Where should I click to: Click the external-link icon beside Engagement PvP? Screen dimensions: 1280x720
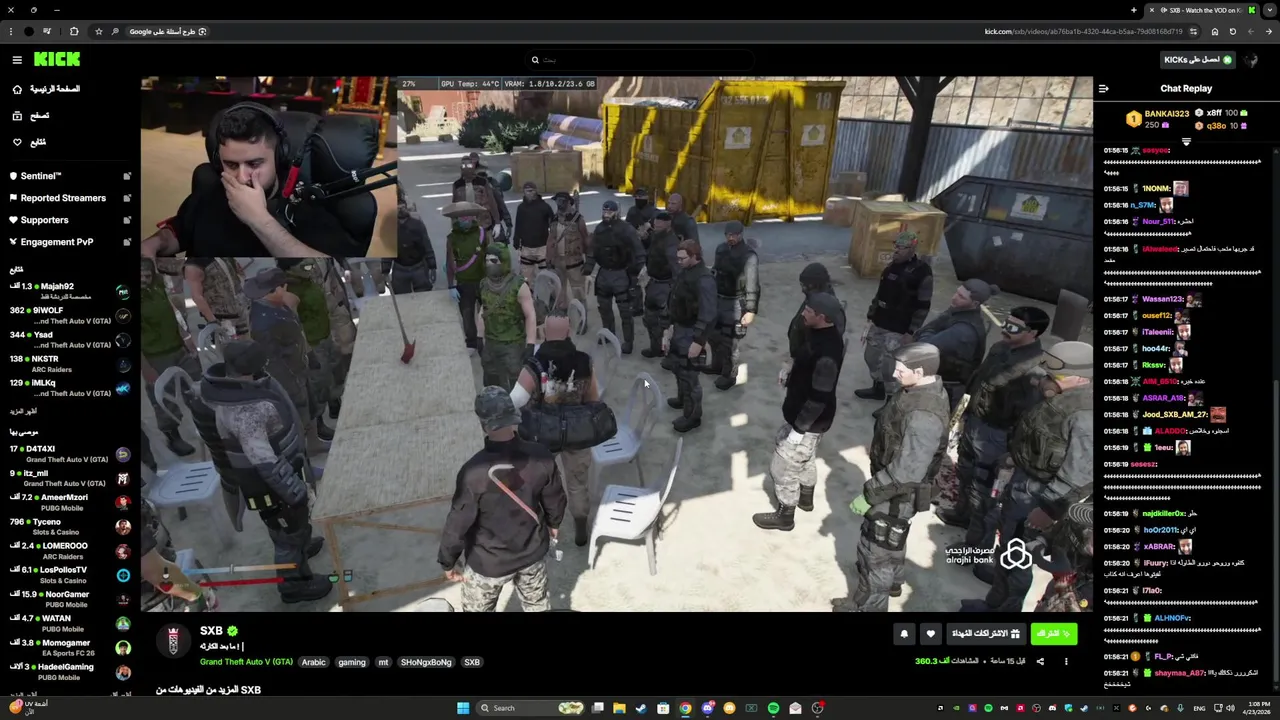[127, 242]
